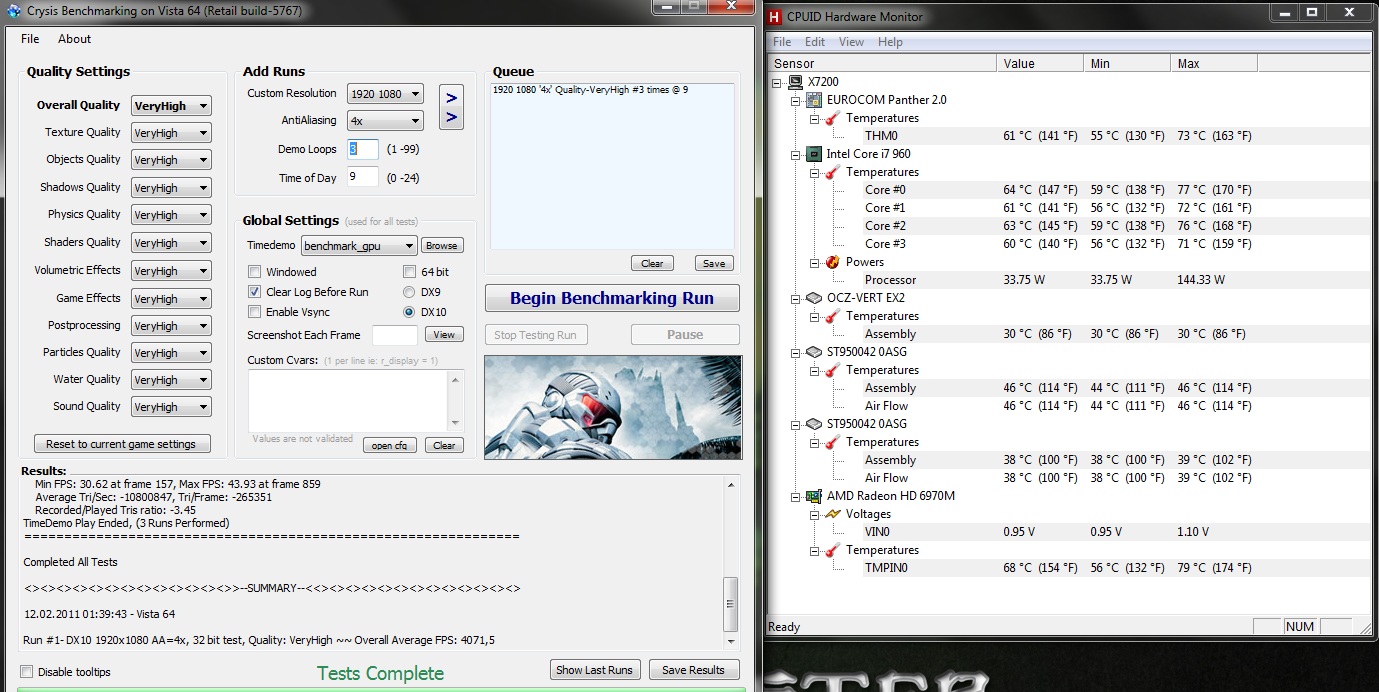Open the Help menu in Hardware Monitor
The image size is (1379, 692).
tap(890, 42)
